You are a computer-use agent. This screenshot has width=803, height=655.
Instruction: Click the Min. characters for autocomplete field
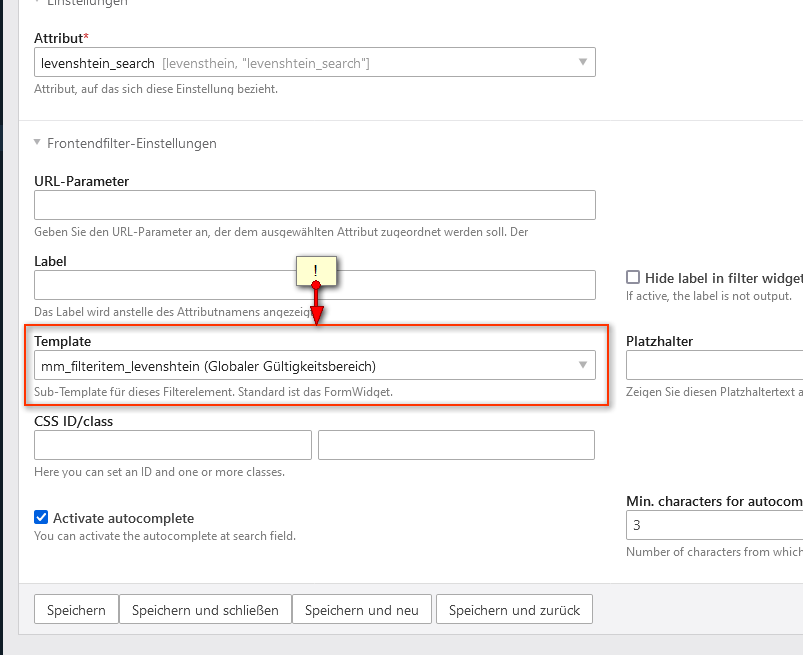point(714,525)
